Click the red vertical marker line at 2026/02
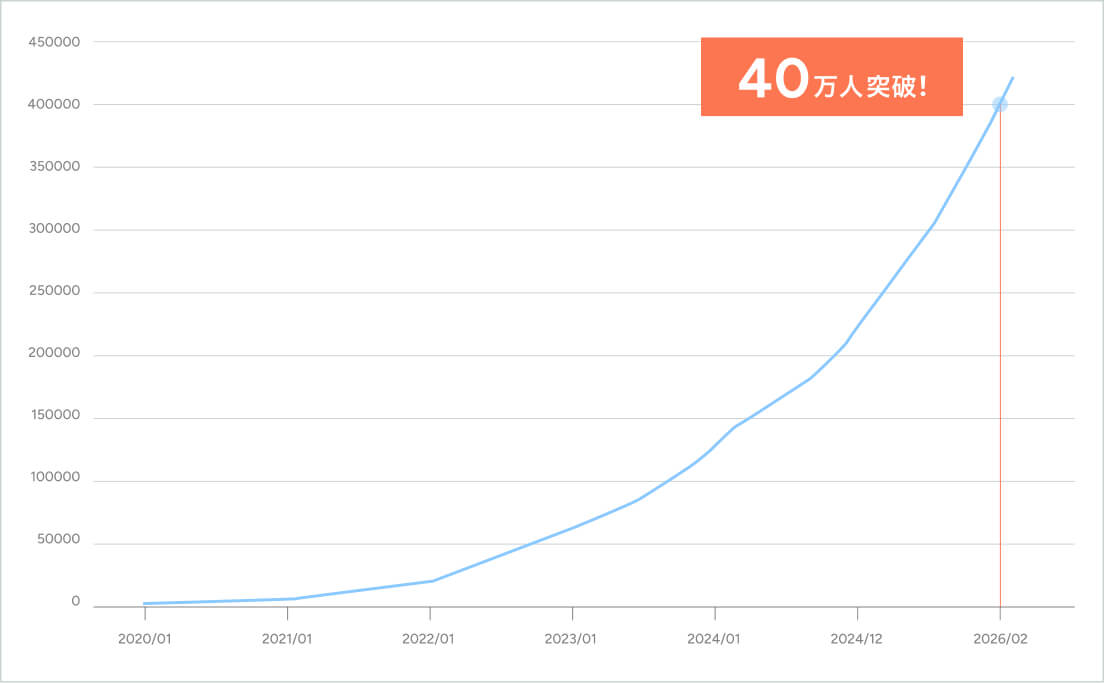The width and height of the screenshot is (1104, 683). [x=1000, y=356]
